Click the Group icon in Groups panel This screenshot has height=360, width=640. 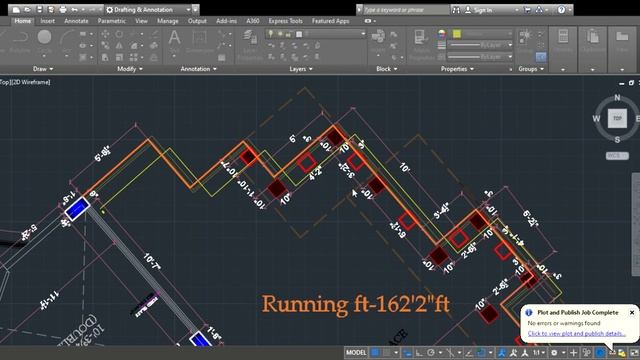(525, 39)
